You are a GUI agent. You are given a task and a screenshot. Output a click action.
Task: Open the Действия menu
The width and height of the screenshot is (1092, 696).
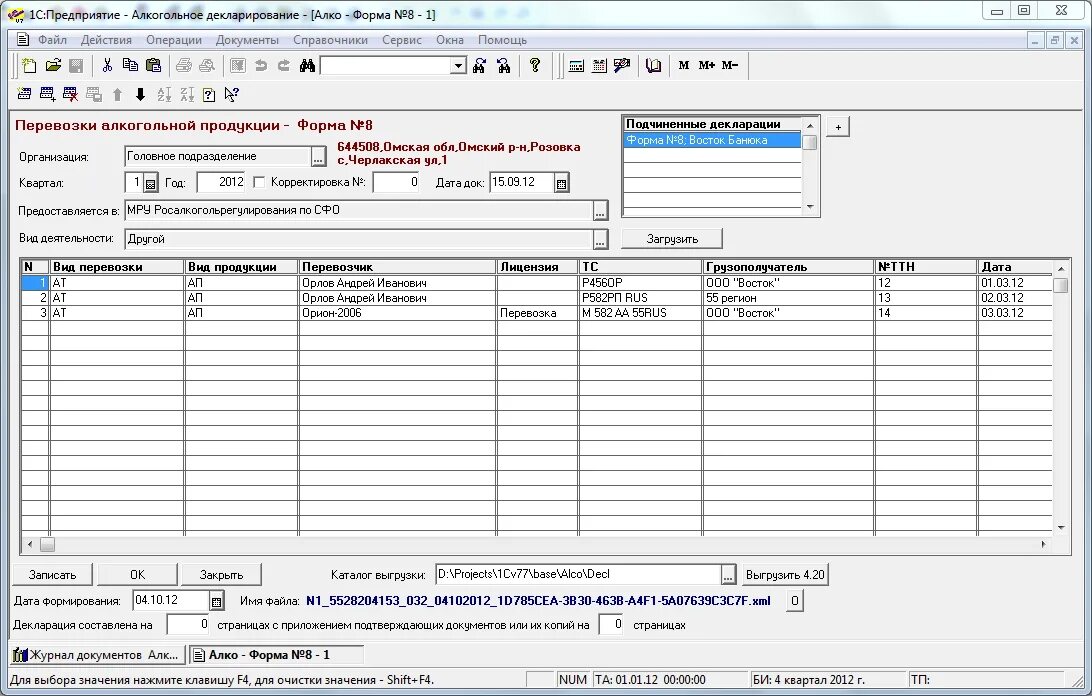pyautogui.click(x=106, y=40)
